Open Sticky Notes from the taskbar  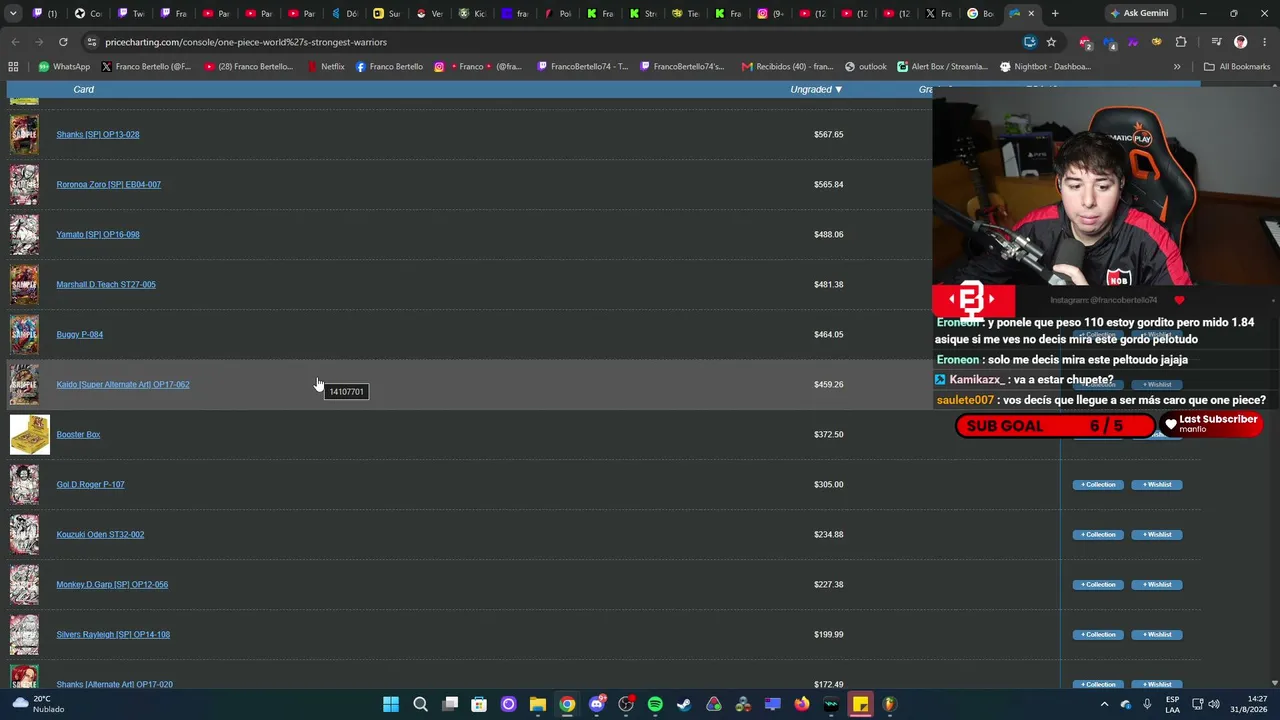[860, 704]
